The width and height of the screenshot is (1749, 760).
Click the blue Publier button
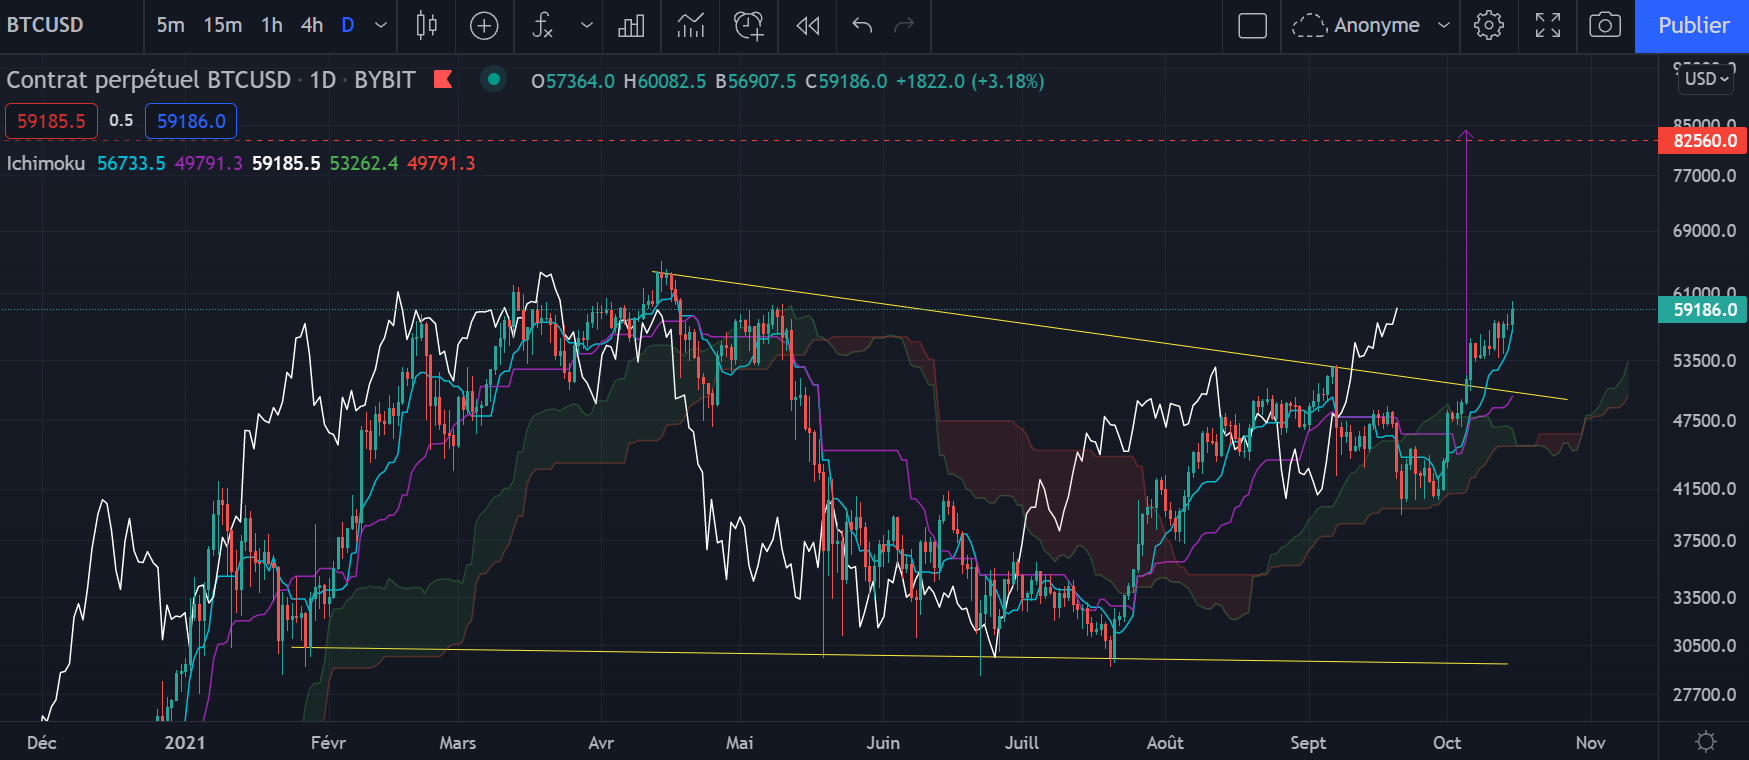(x=1692, y=26)
